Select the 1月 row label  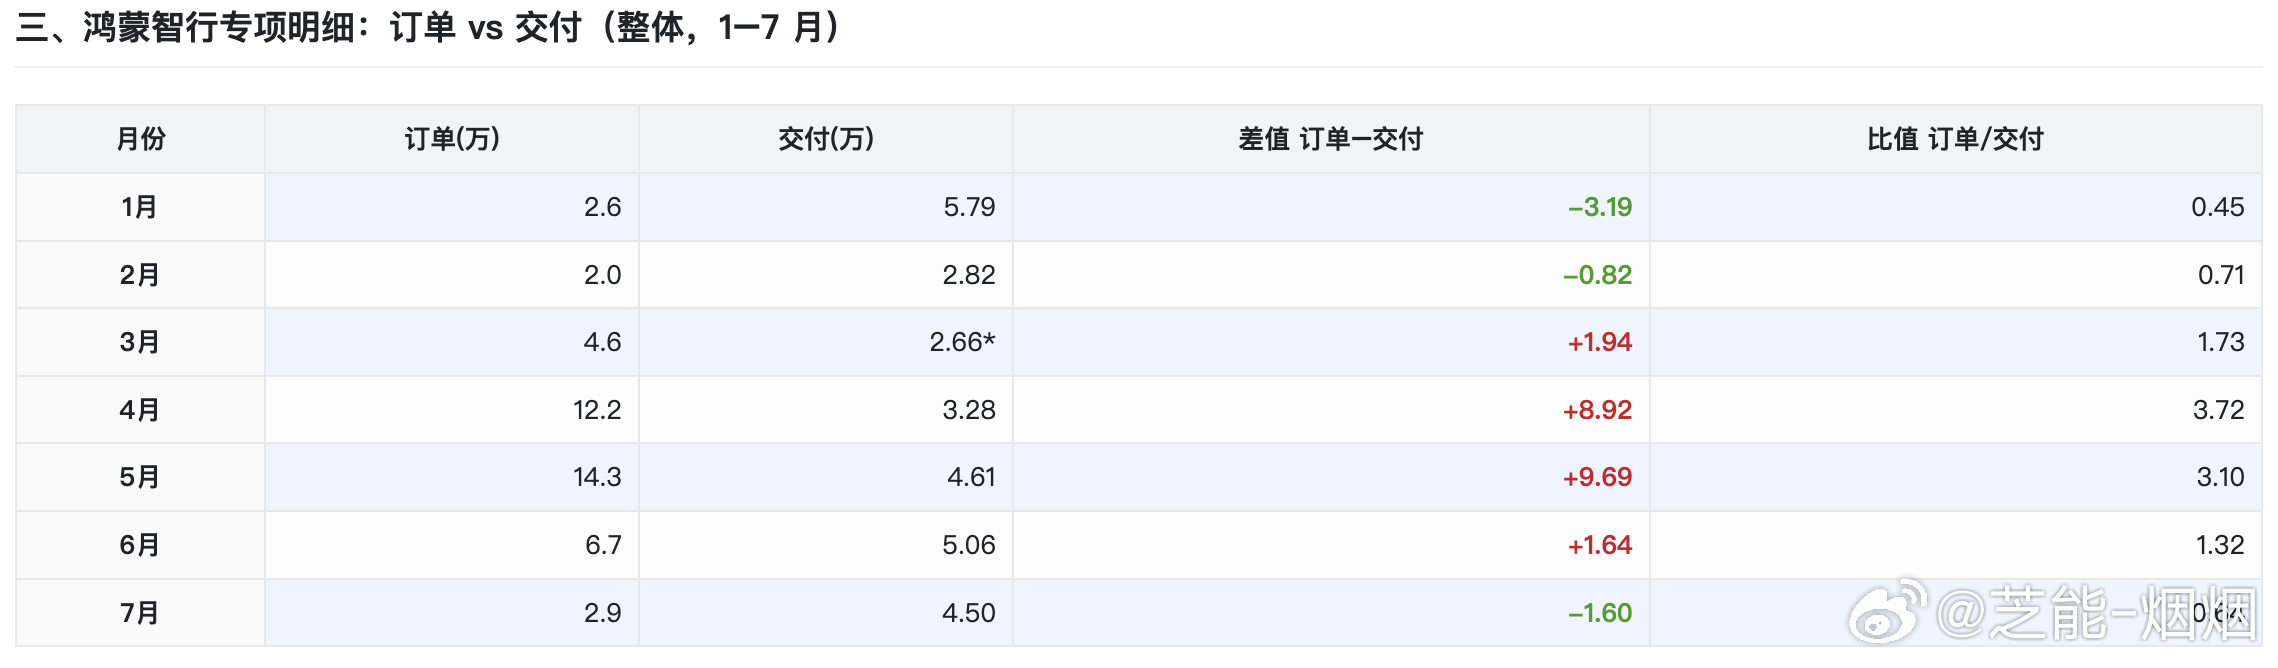coord(140,207)
